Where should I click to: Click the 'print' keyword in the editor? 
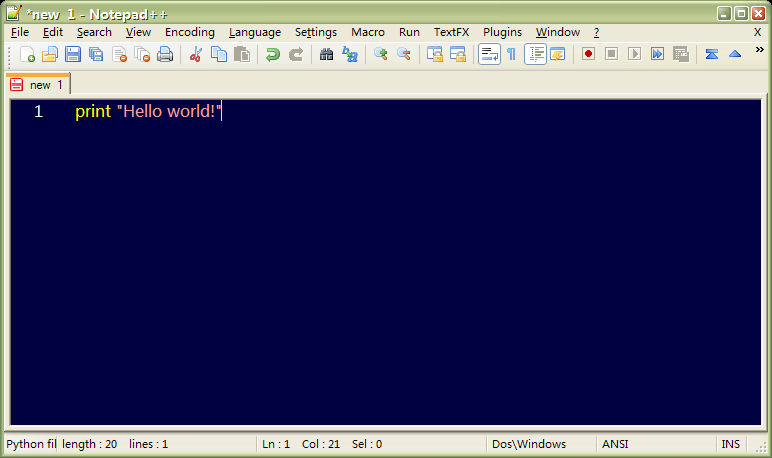click(x=93, y=112)
